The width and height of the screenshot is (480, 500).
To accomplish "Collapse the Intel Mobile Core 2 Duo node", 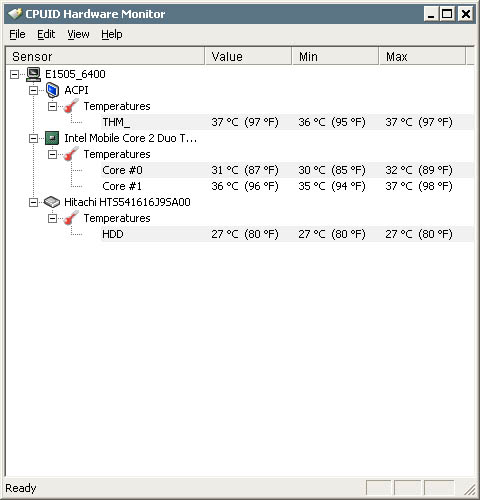I will tap(33, 138).
